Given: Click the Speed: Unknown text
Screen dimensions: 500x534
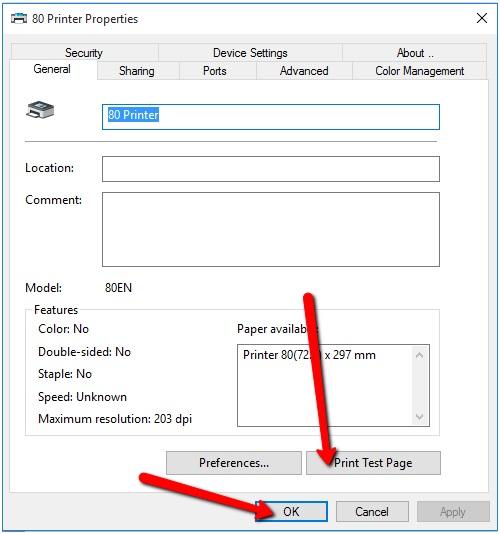Looking at the screenshot, I should coord(82,397).
